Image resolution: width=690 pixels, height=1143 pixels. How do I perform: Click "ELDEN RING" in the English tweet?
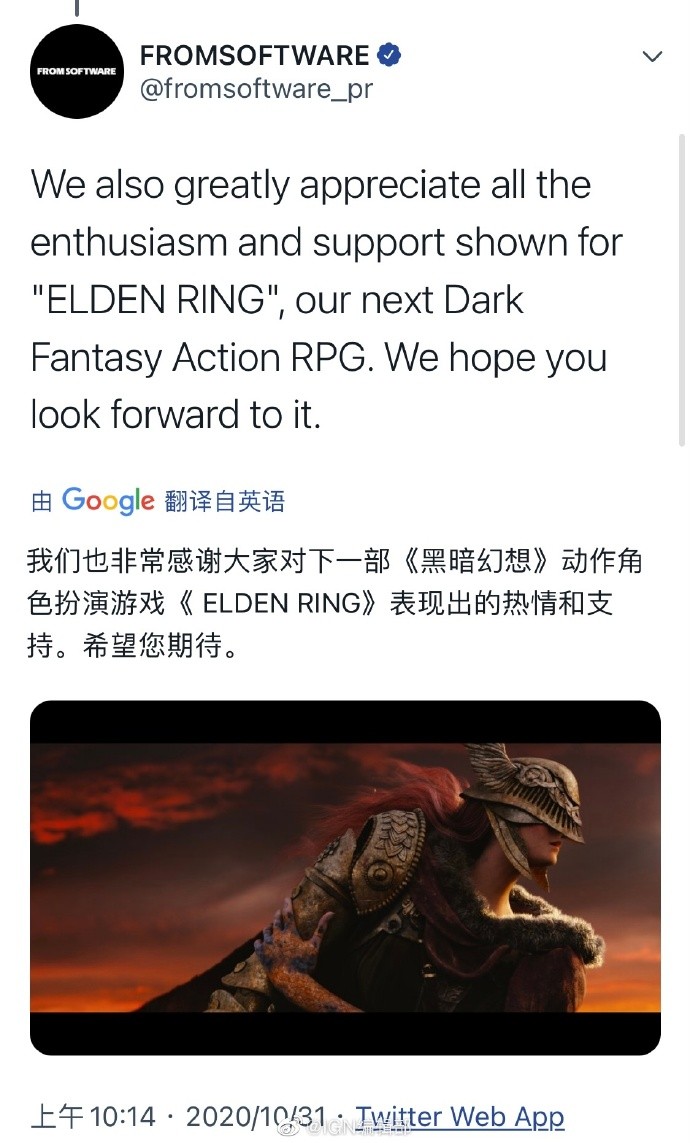coord(157,300)
